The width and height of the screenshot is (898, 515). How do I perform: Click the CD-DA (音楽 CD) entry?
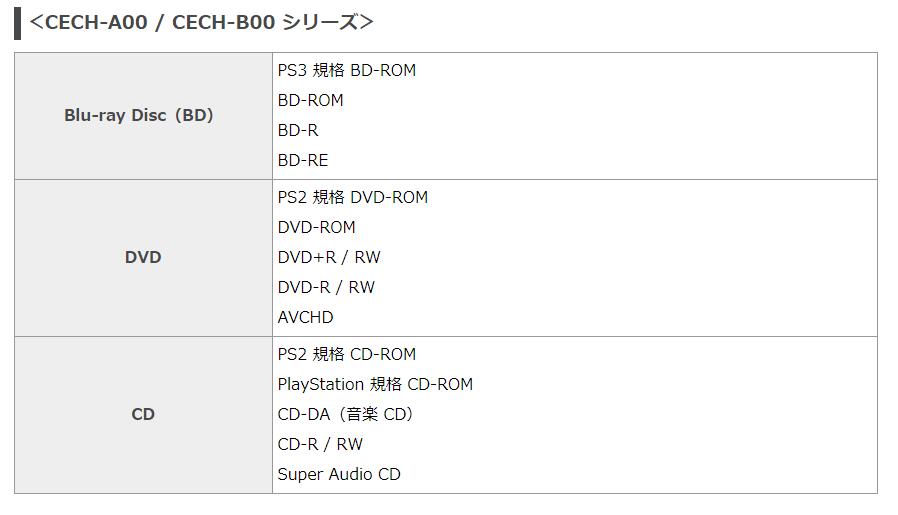pos(345,414)
